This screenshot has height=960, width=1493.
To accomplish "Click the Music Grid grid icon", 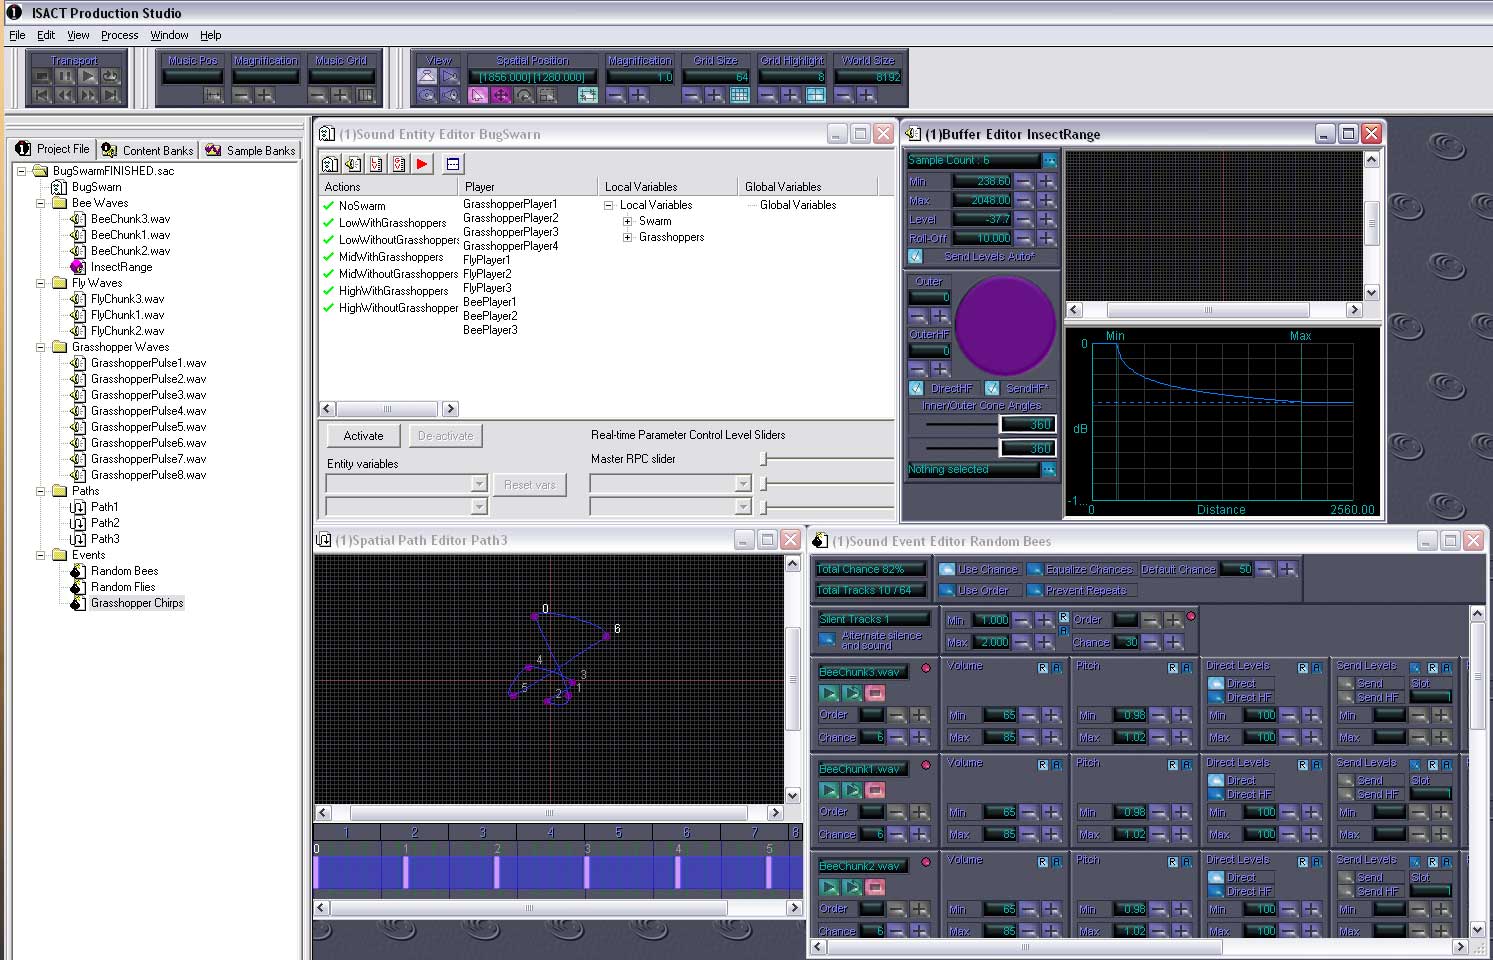I will tap(365, 95).
